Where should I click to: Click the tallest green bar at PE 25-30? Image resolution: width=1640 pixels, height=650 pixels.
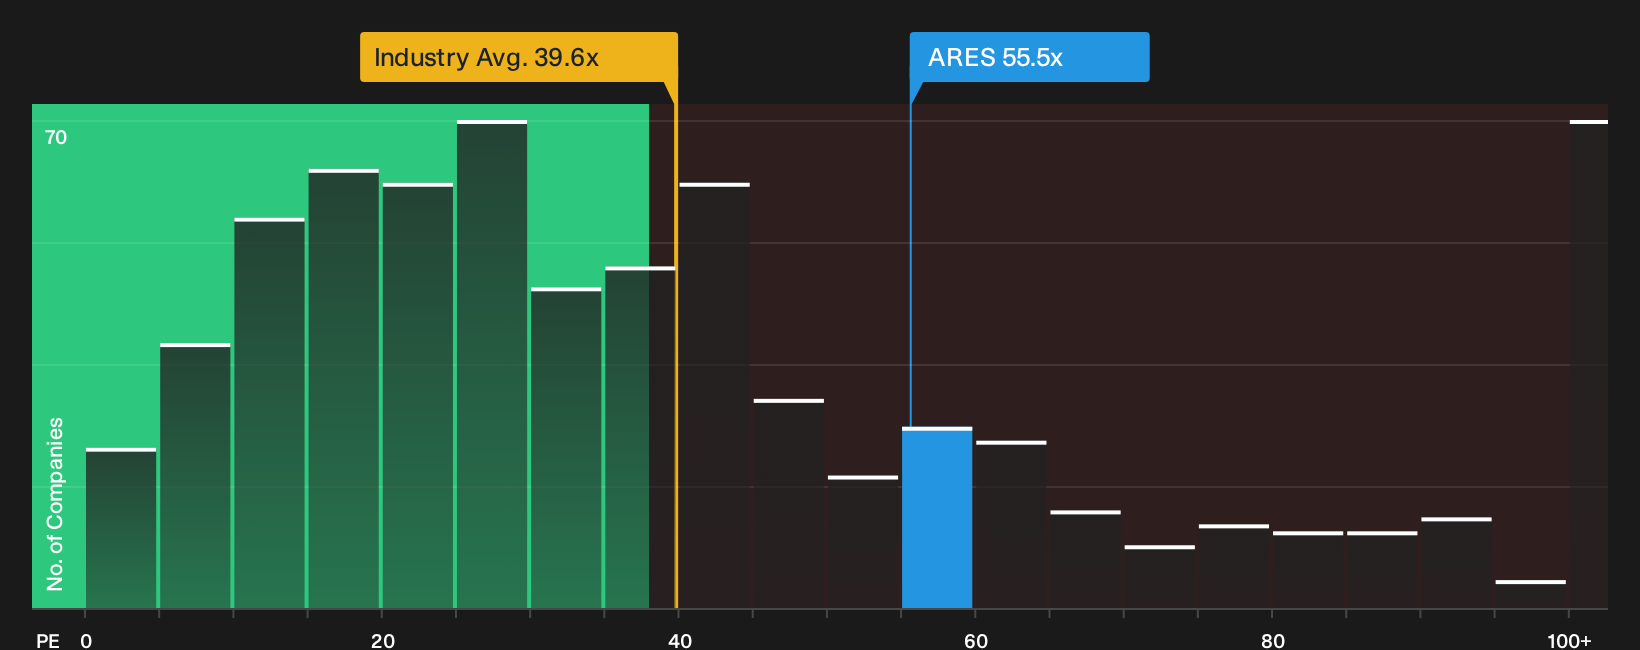pyautogui.click(x=492, y=364)
